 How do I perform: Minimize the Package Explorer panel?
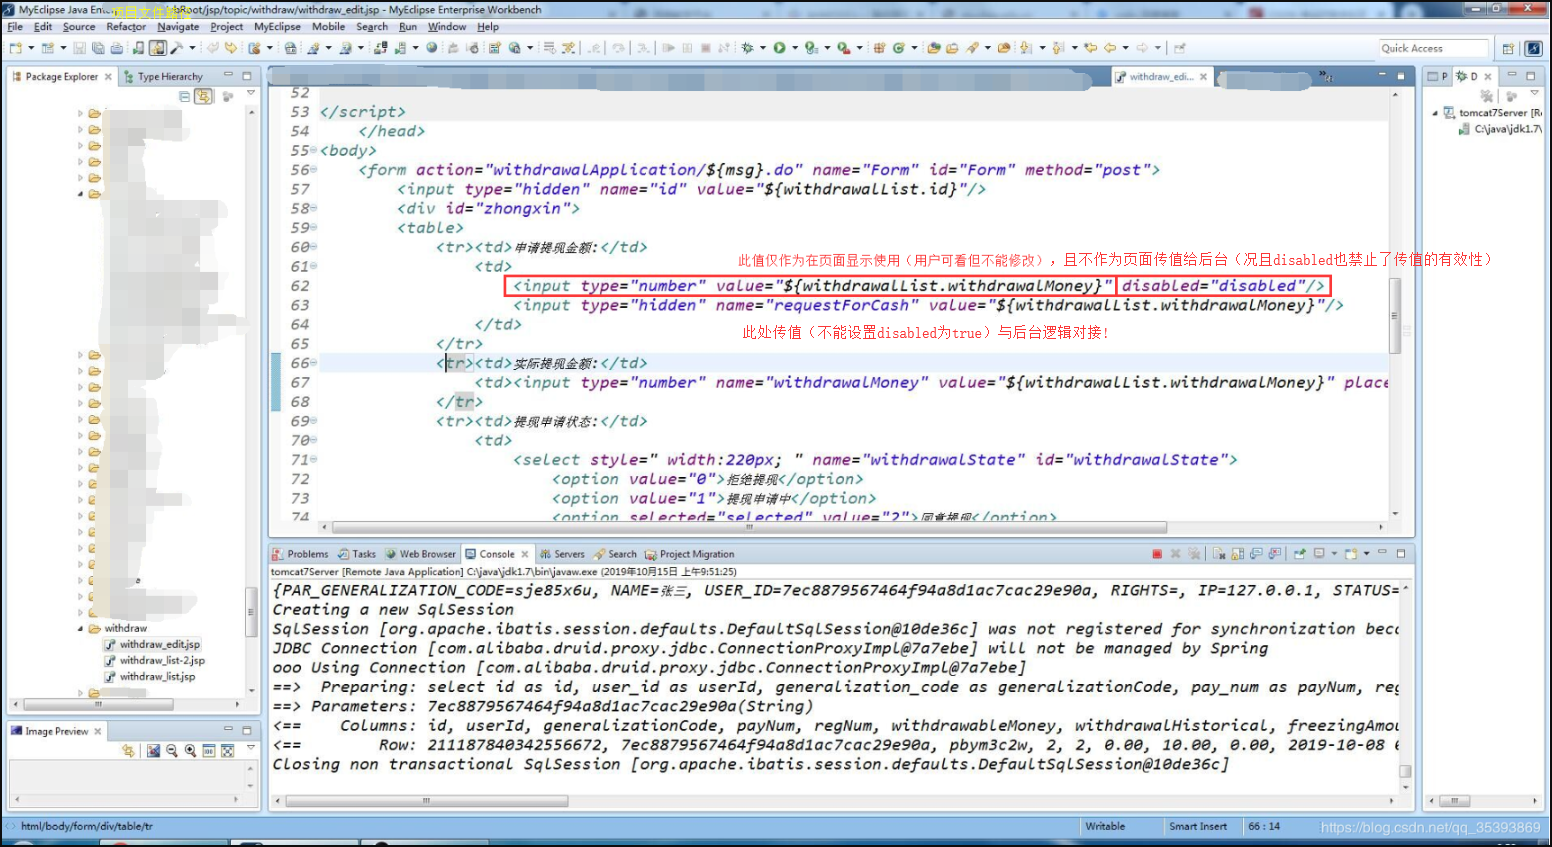click(228, 76)
